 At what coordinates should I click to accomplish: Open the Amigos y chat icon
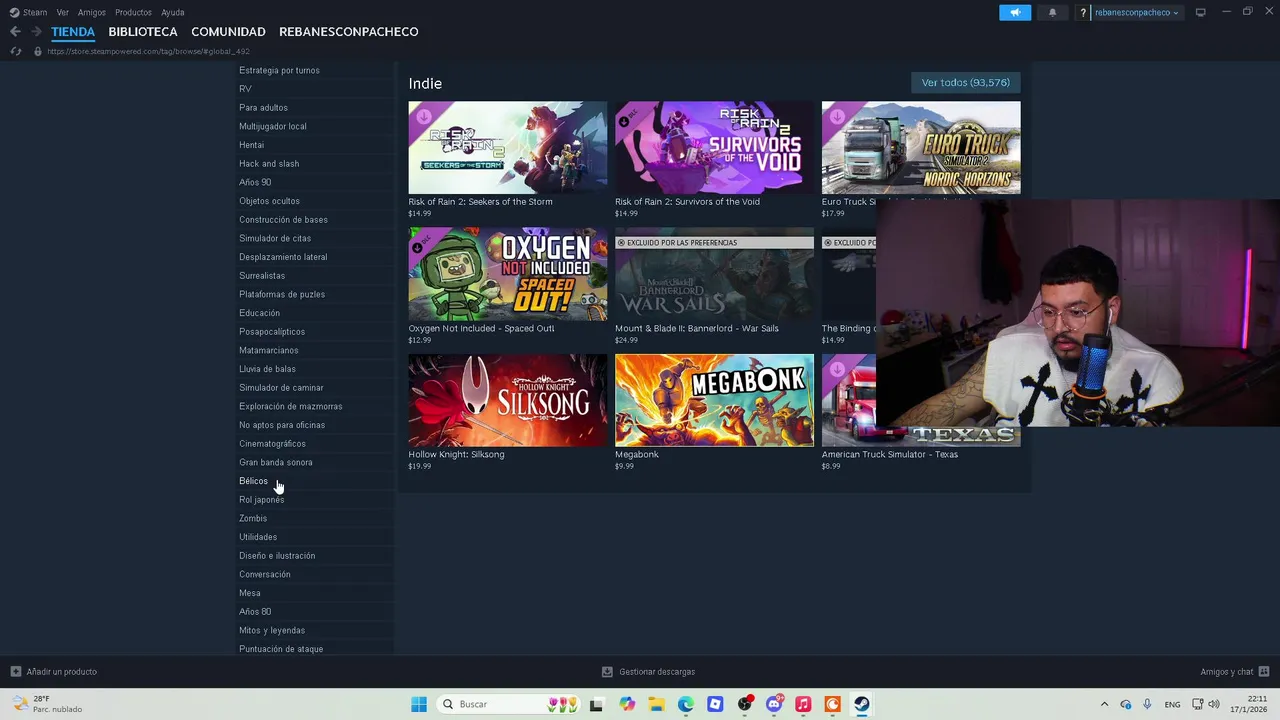point(1264,672)
